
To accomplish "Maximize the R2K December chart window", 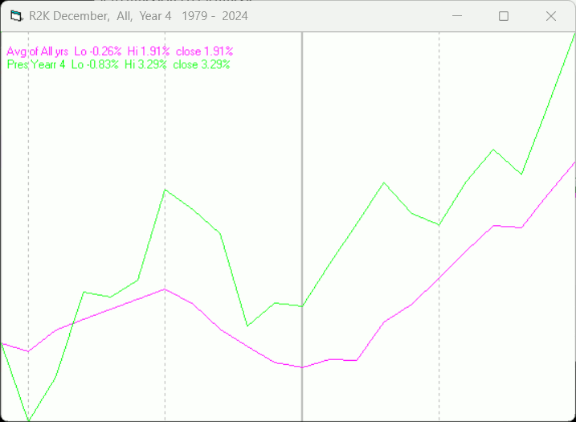I will coord(504,16).
